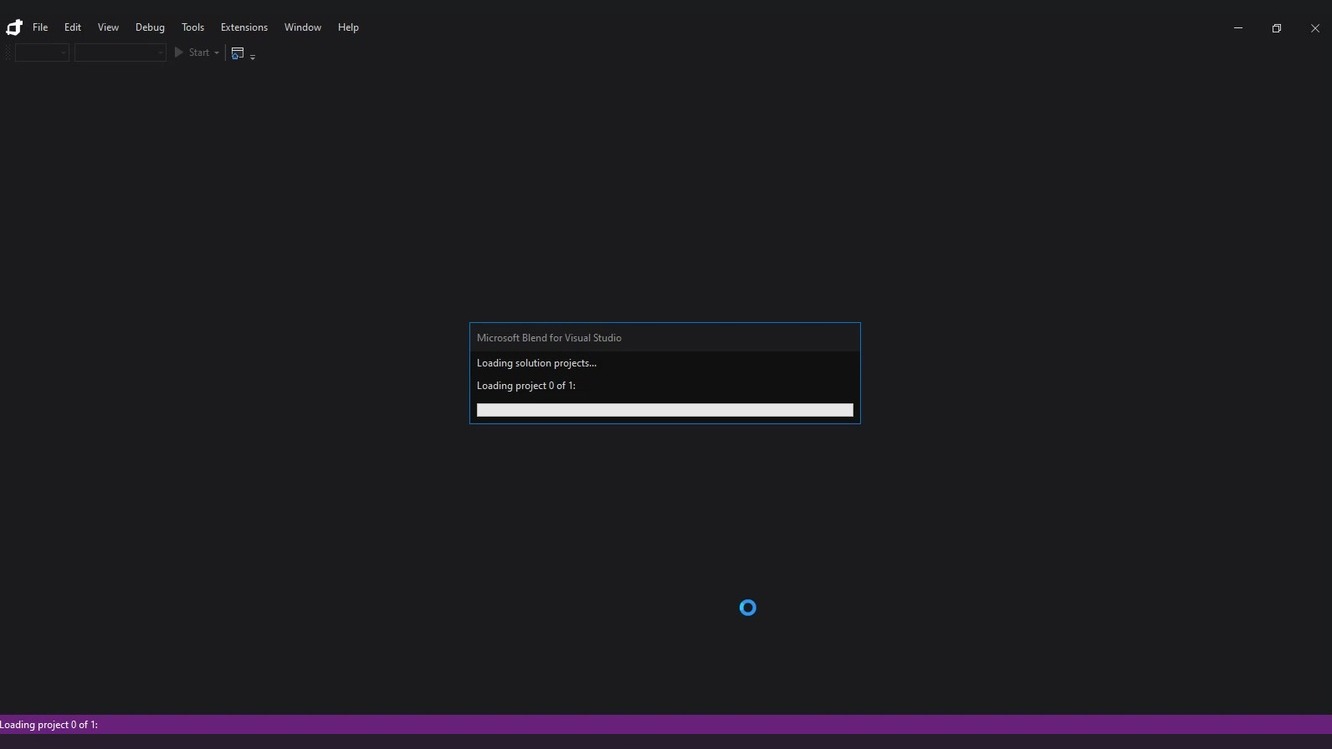The image size is (1332, 749).
Task: Open the Extensions menu
Action: [244, 27]
